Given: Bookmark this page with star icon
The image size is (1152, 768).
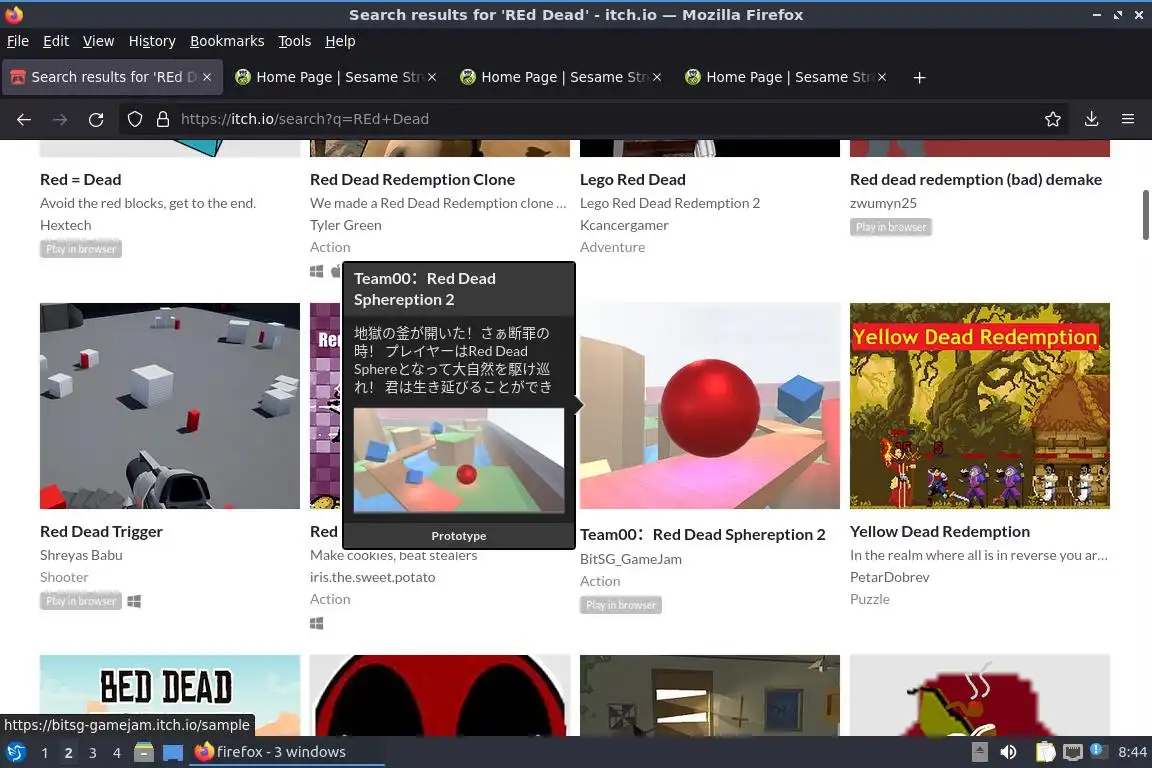Looking at the screenshot, I should pos(1052,119).
